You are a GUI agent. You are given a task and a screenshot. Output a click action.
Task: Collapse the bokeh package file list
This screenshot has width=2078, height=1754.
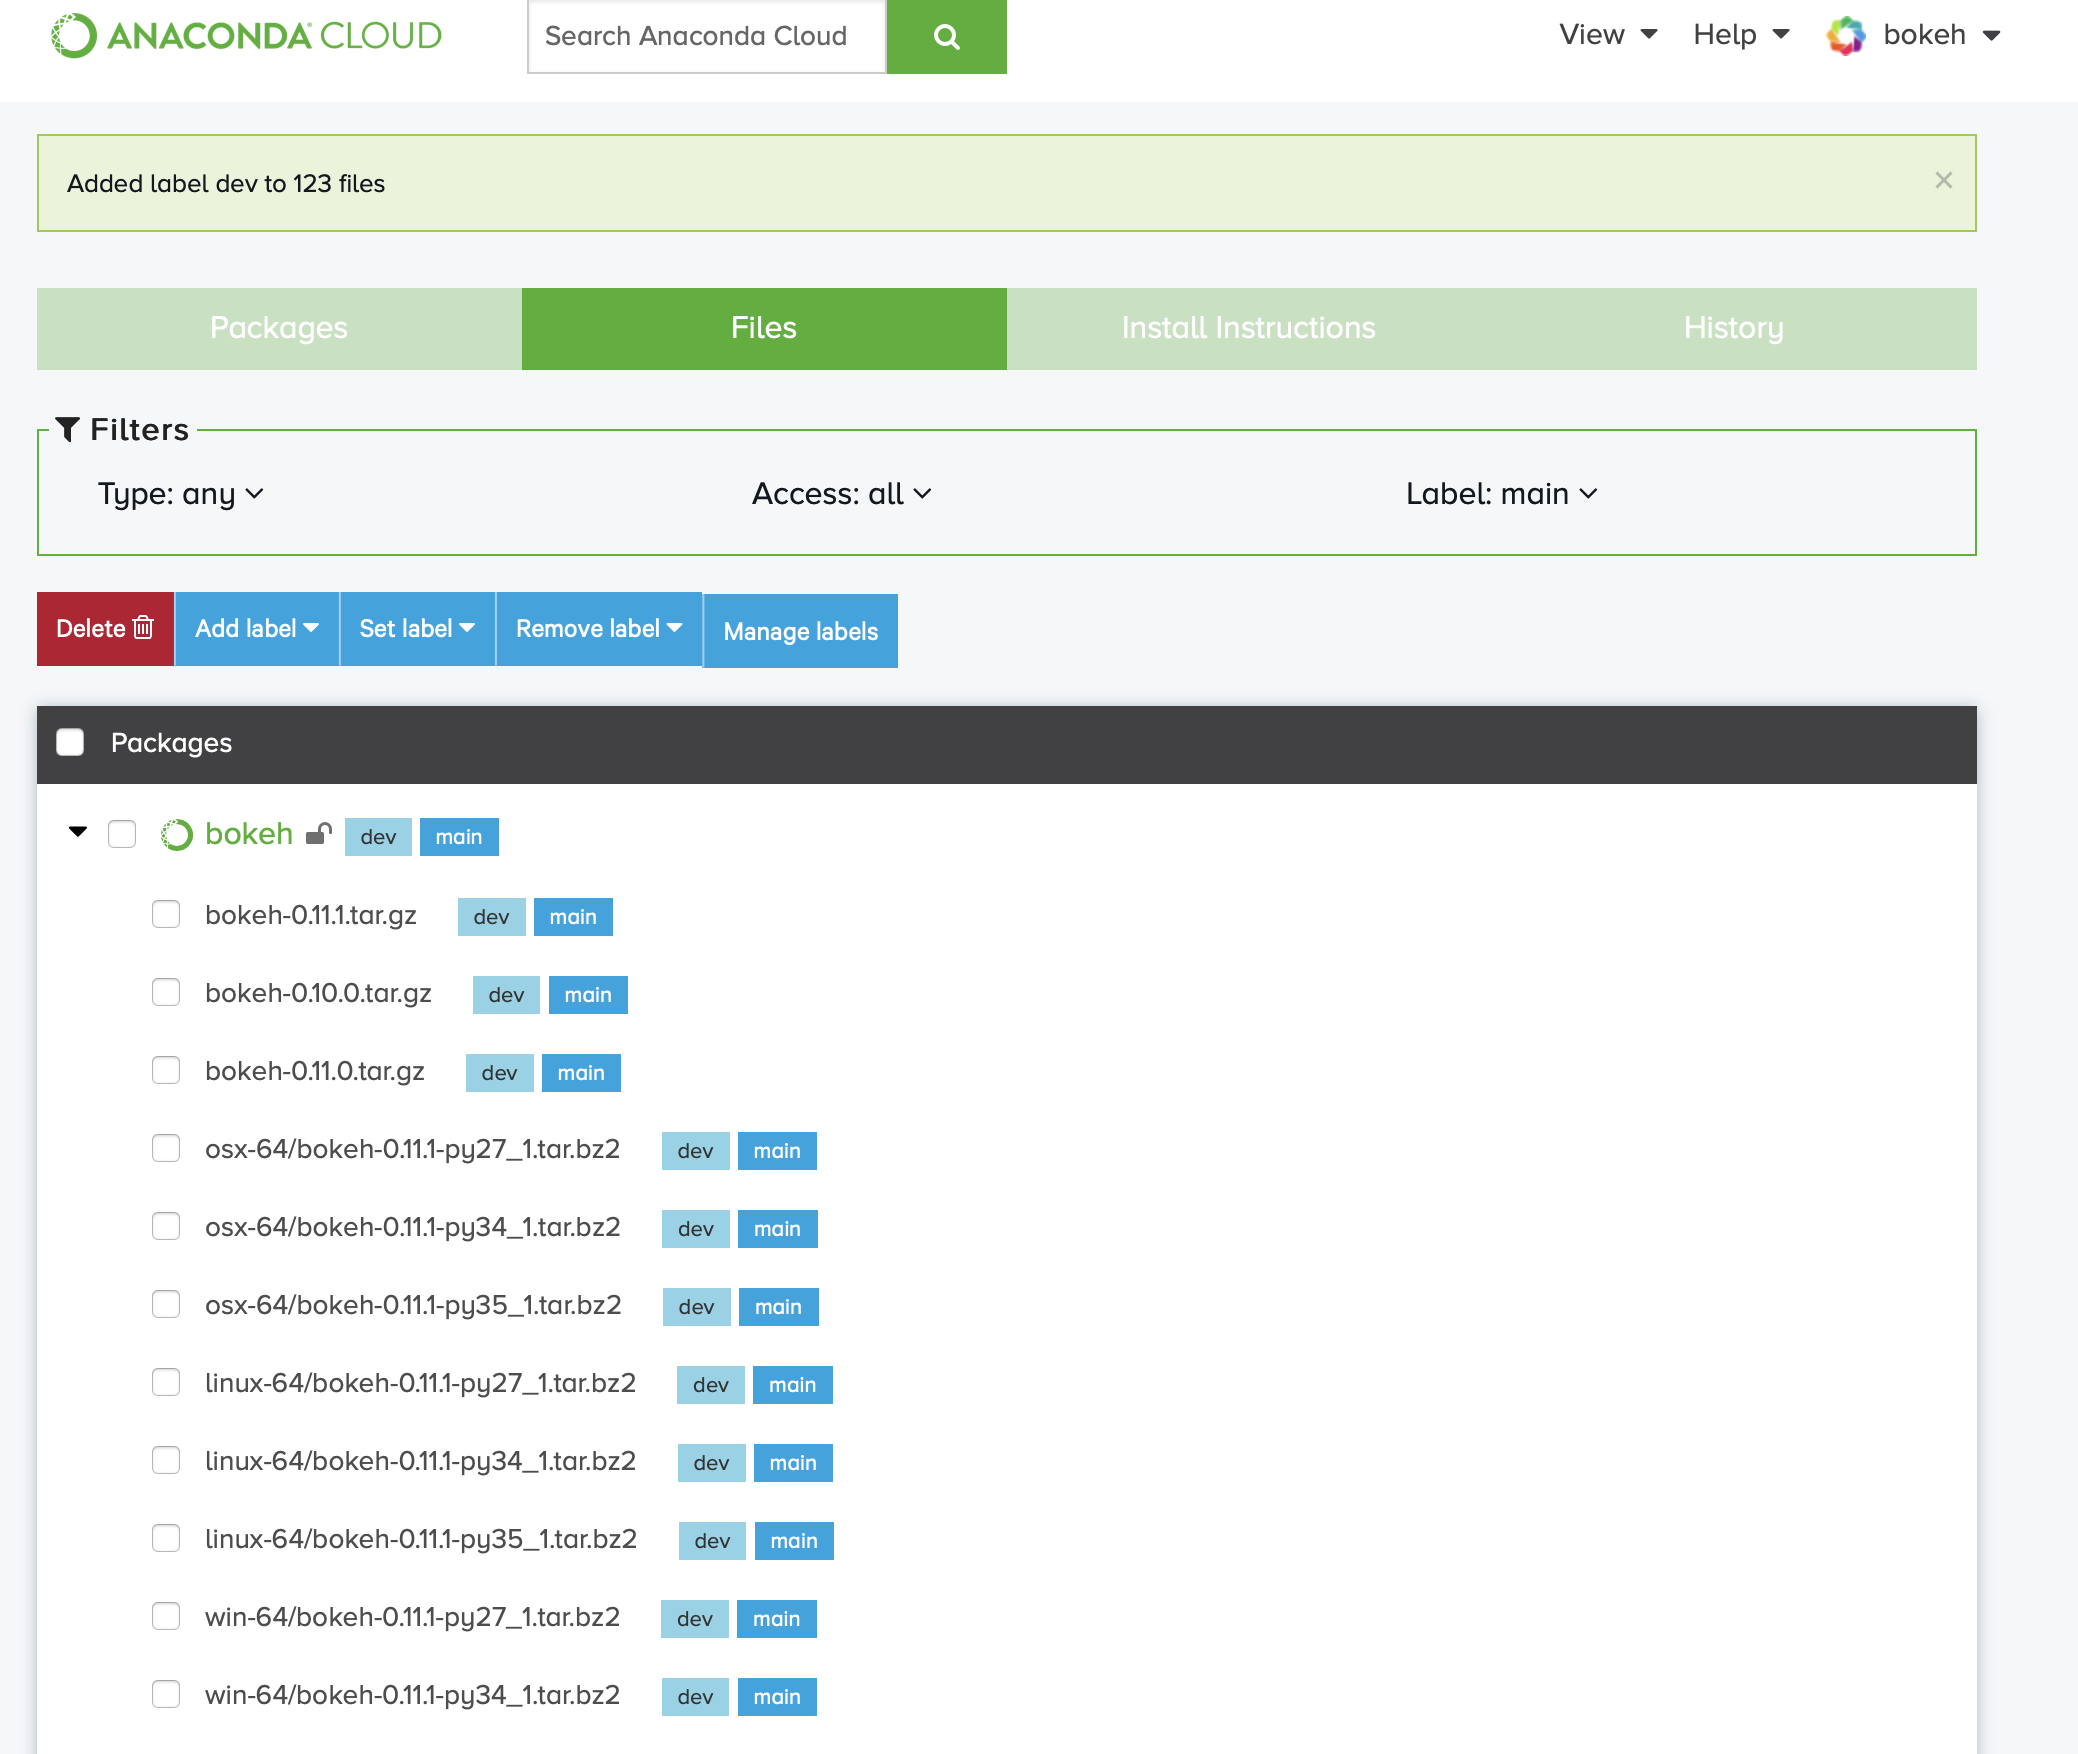[78, 832]
